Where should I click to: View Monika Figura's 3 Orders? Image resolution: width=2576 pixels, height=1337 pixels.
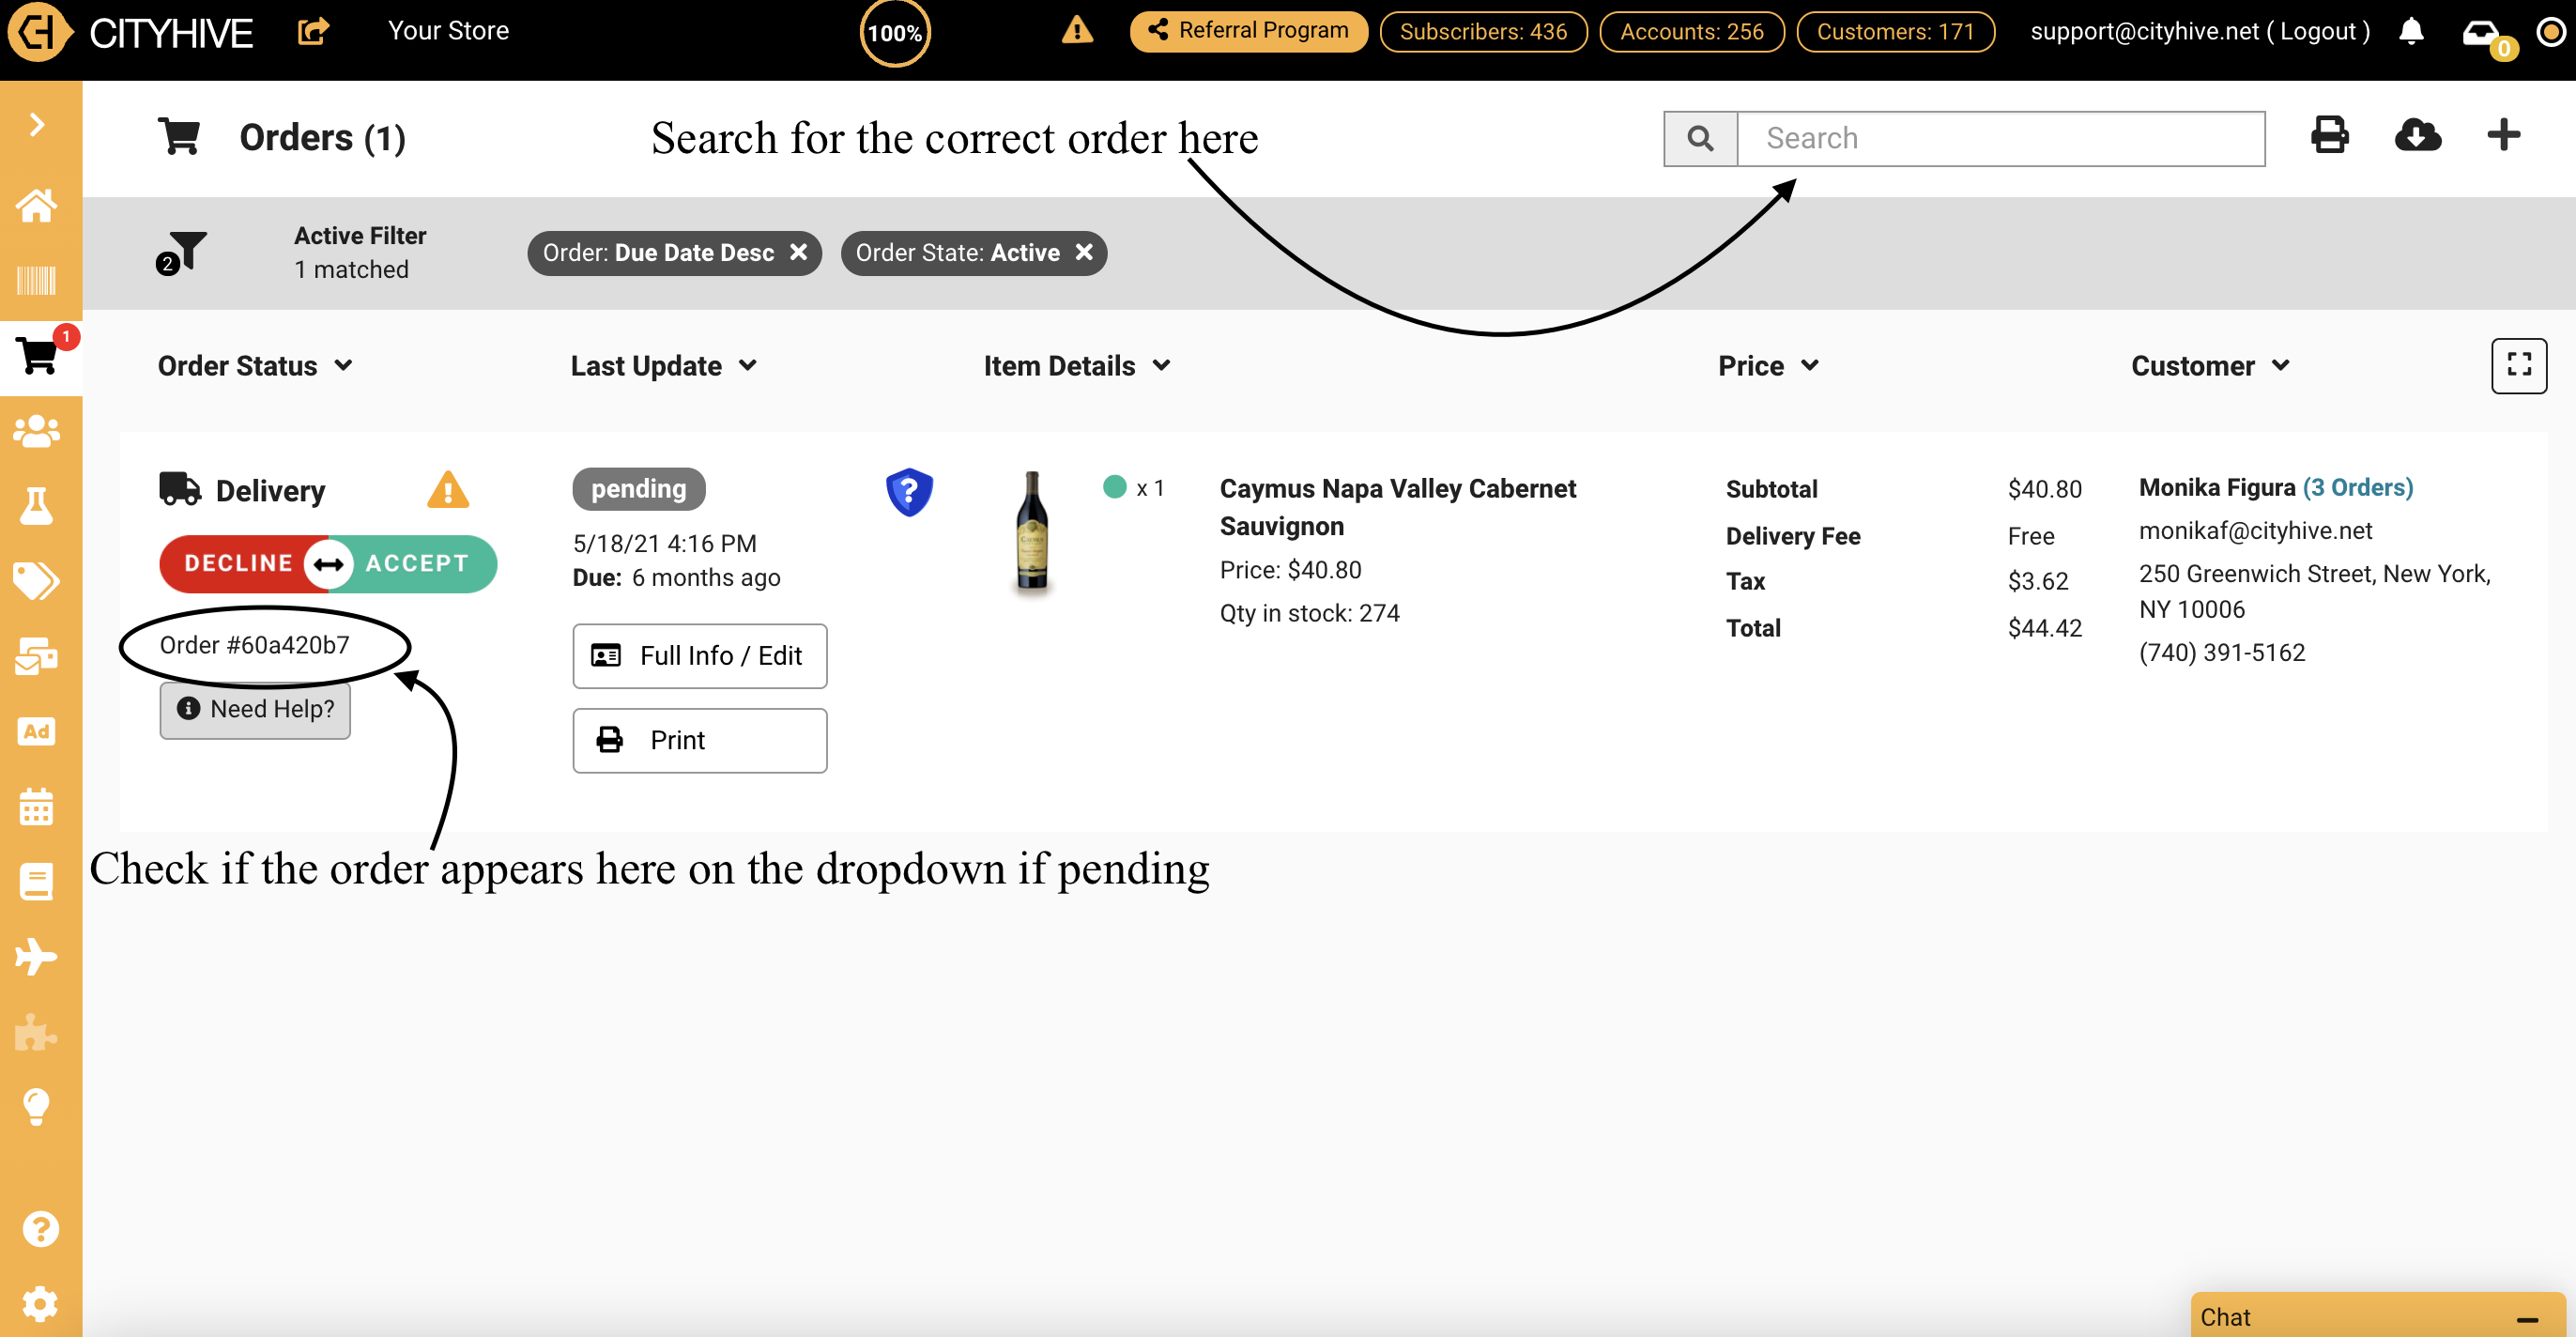(2358, 488)
